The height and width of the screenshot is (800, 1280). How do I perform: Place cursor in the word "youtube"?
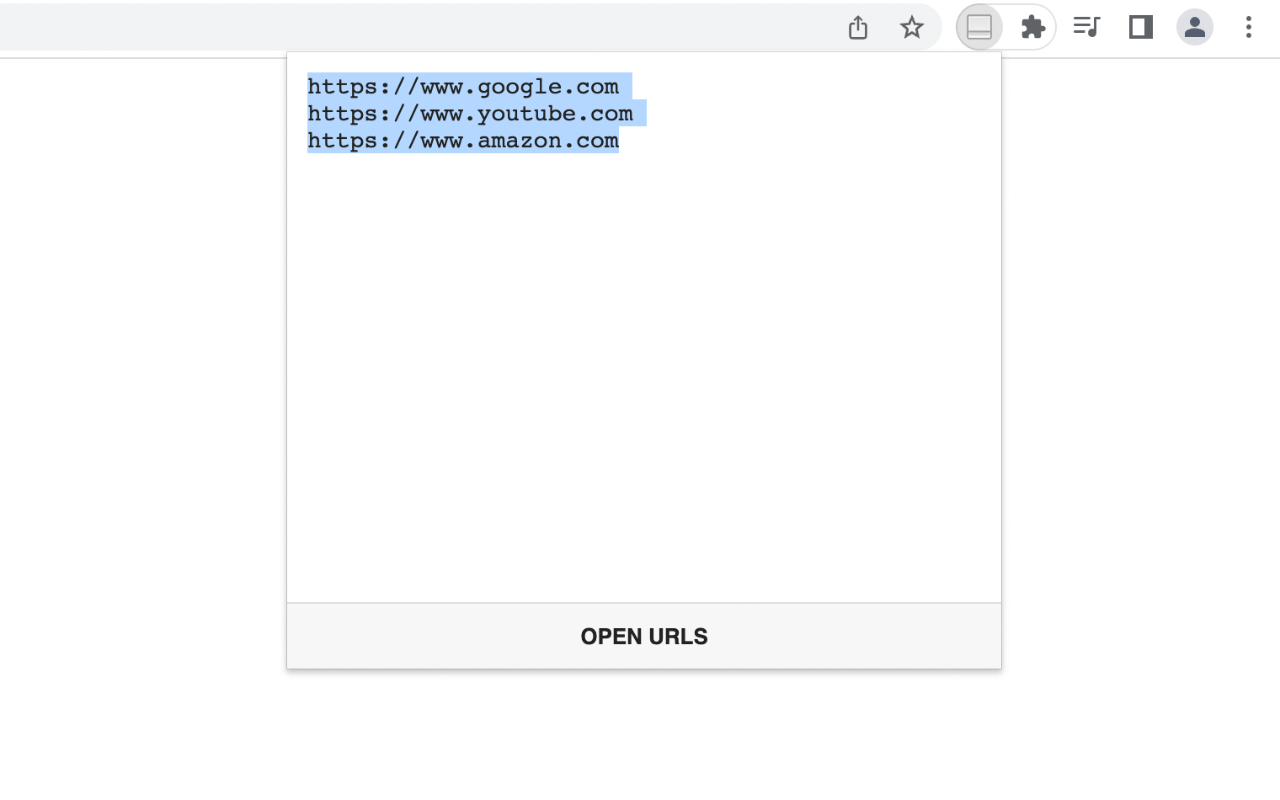click(526, 114)
